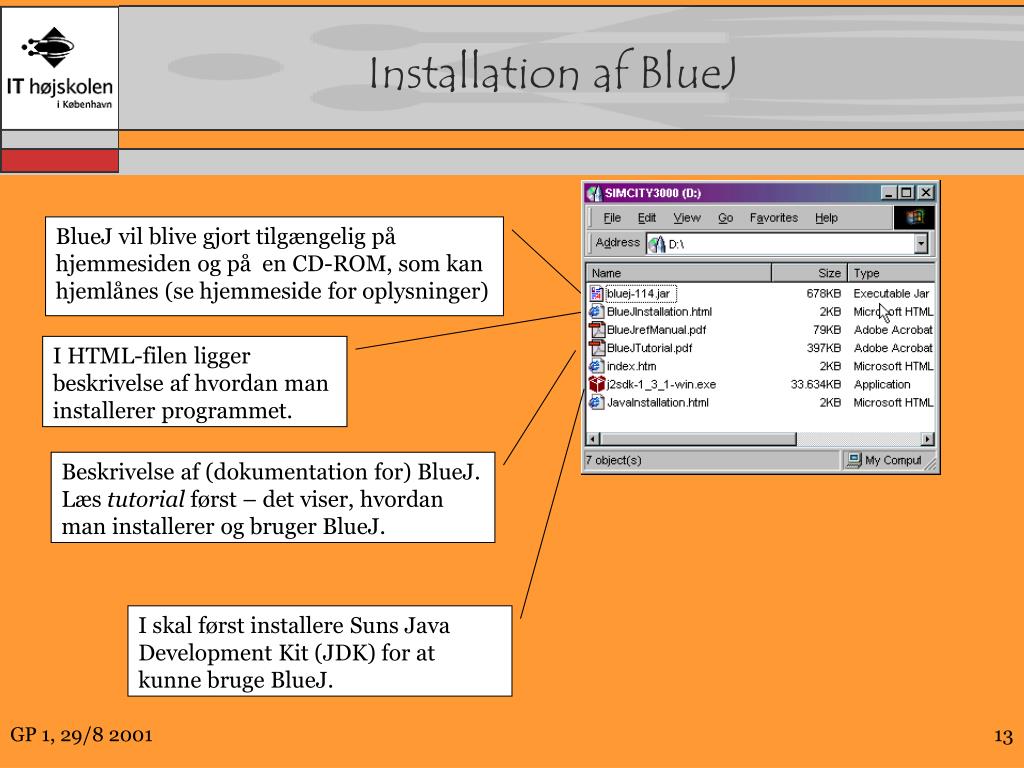Select the file name j2sdk-1_3_1-win.exe
Image resolution: width=1024 pixels, height=768 pixels.
pos(662,385)
